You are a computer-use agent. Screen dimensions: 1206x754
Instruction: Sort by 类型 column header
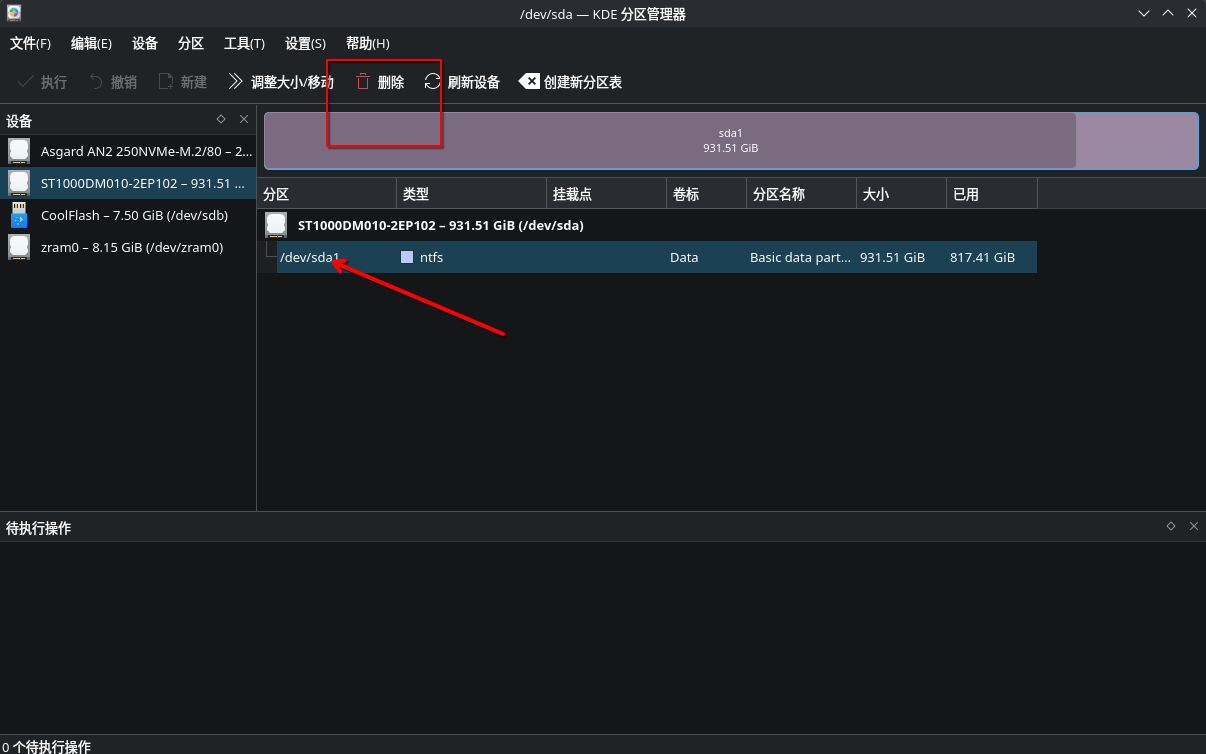472,194
